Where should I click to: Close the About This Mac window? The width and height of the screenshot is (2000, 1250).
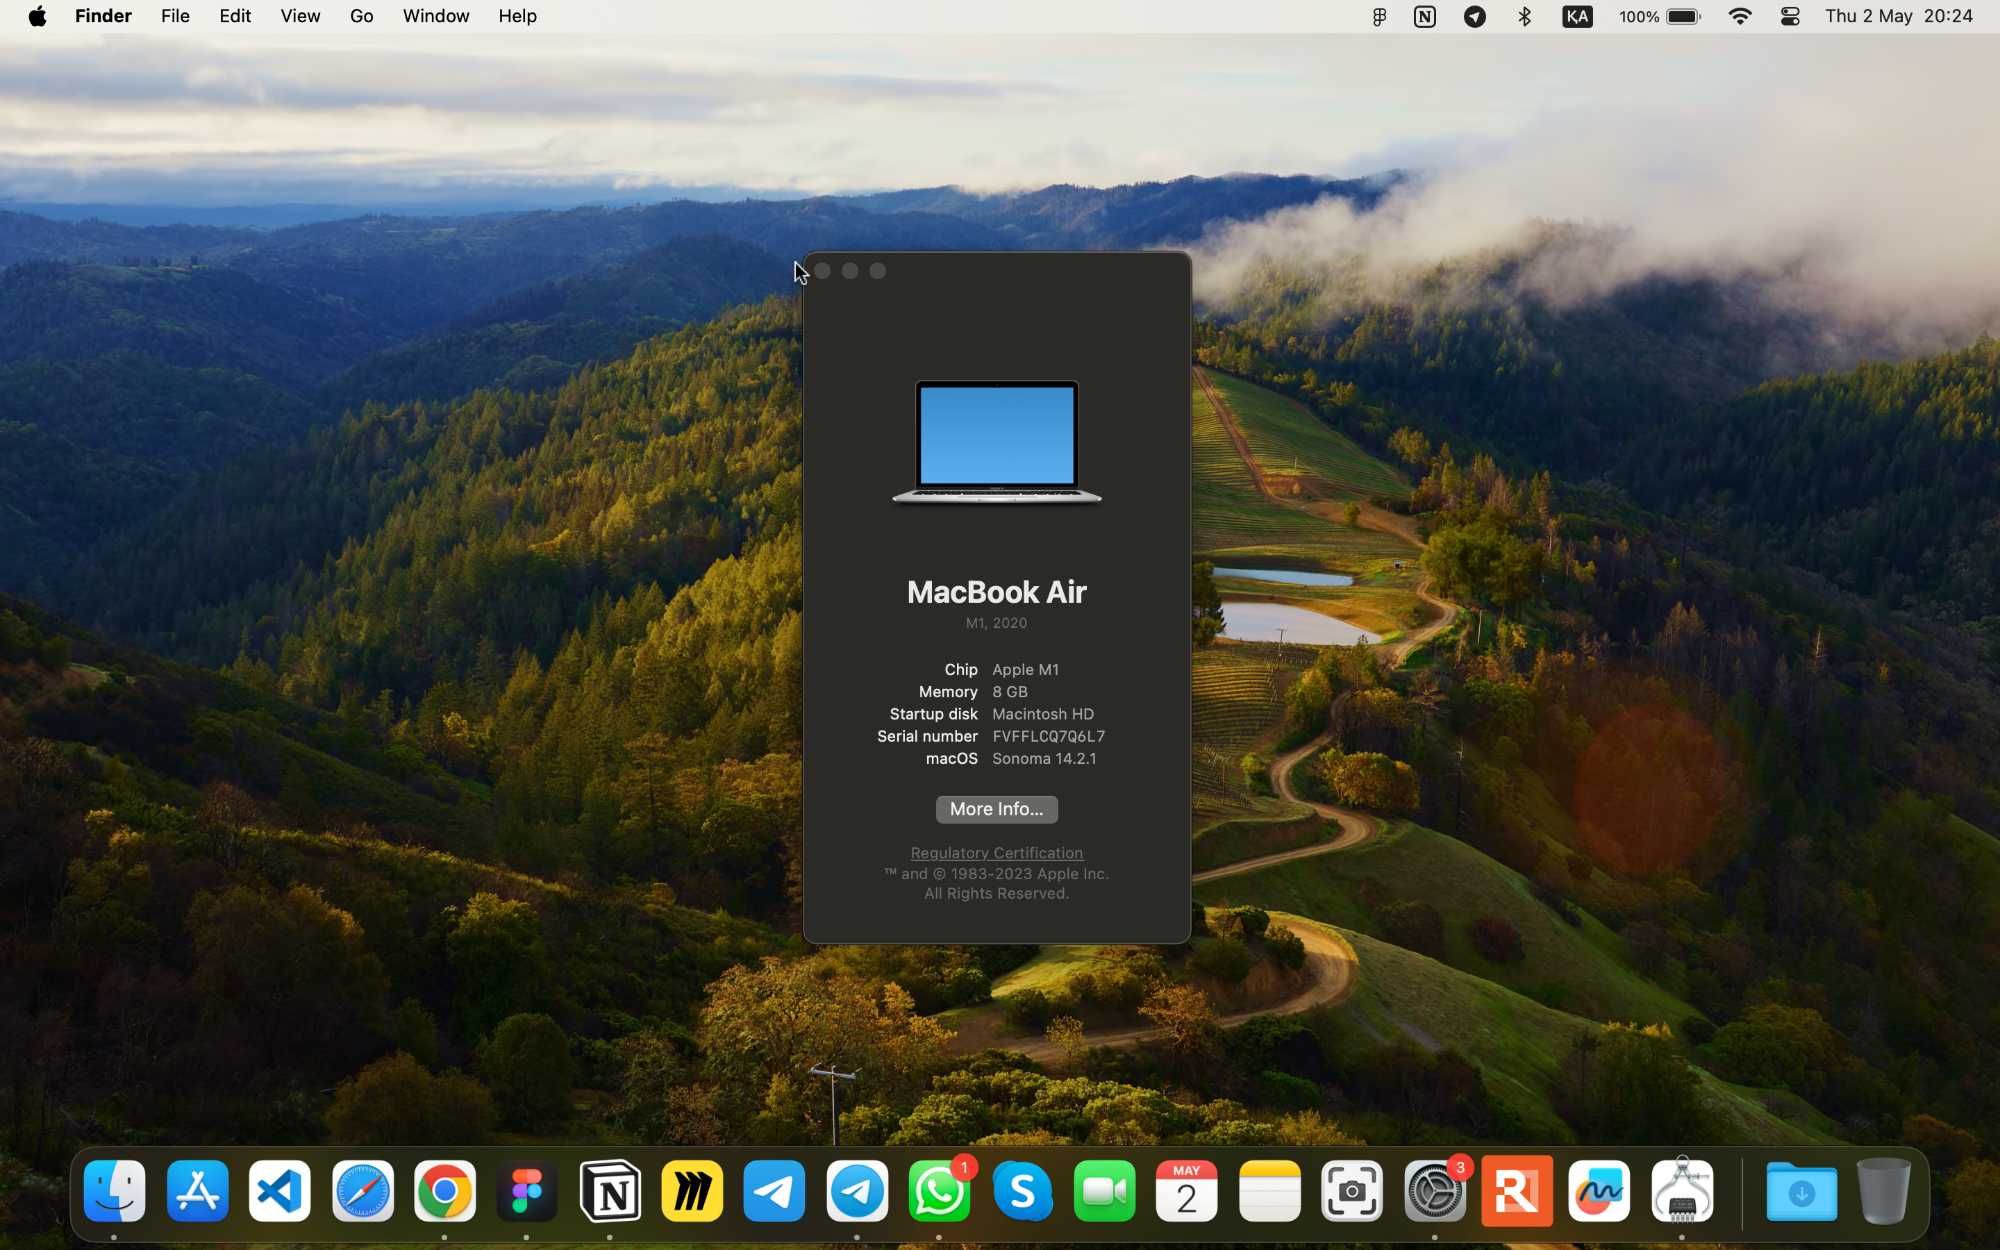point(822,271)
